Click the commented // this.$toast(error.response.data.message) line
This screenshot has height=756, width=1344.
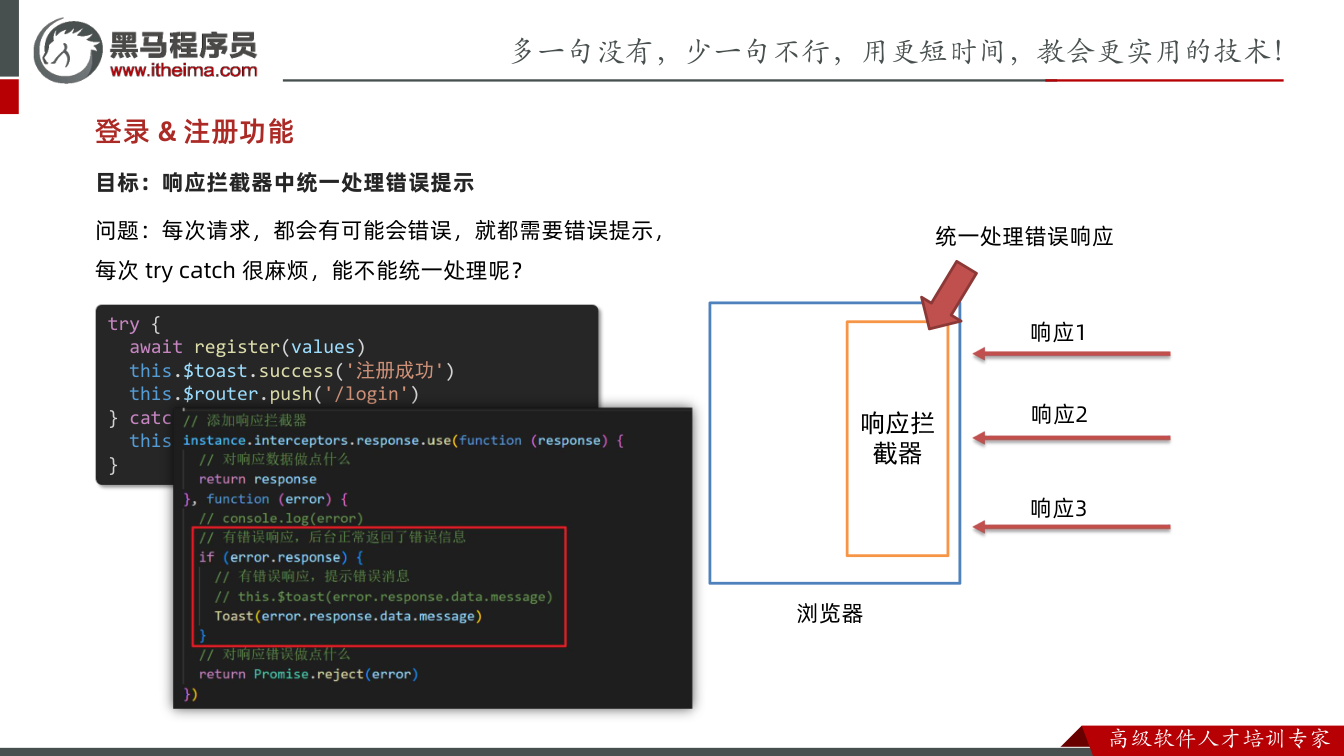click(x=383, y=596)
